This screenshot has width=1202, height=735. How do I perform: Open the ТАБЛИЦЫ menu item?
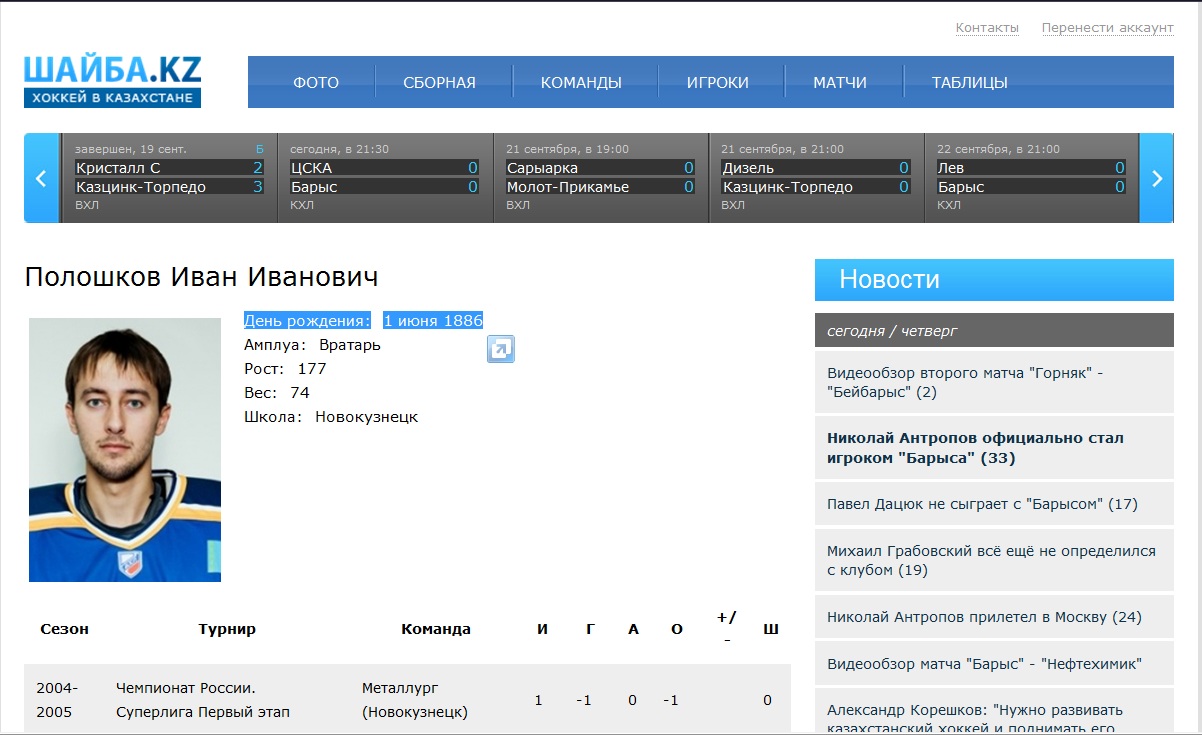tap(969, 83)
